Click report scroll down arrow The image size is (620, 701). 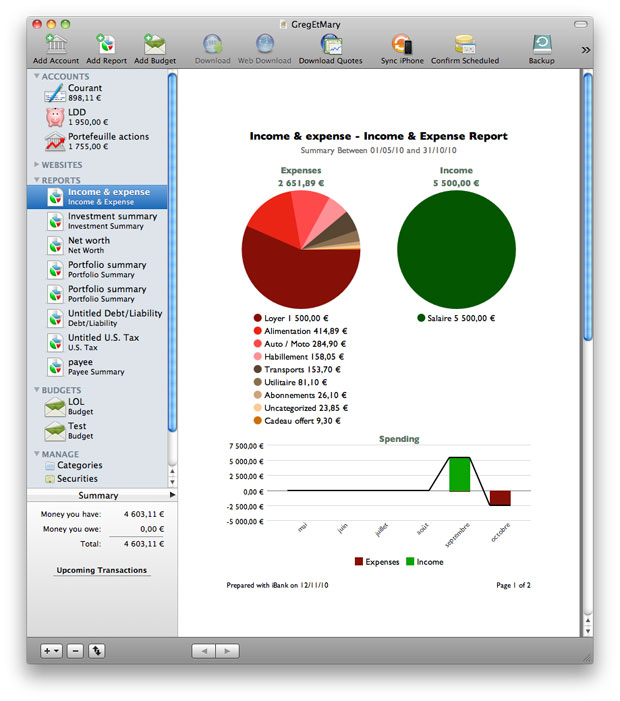pyautogui.click(x=588, y=631)
